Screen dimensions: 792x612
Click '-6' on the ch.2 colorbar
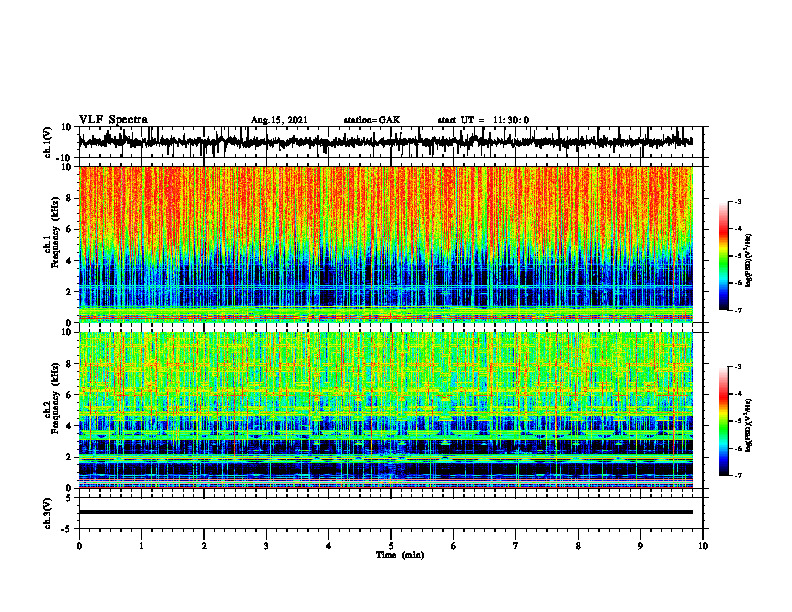pyautogui.click(x=738, y=448)
